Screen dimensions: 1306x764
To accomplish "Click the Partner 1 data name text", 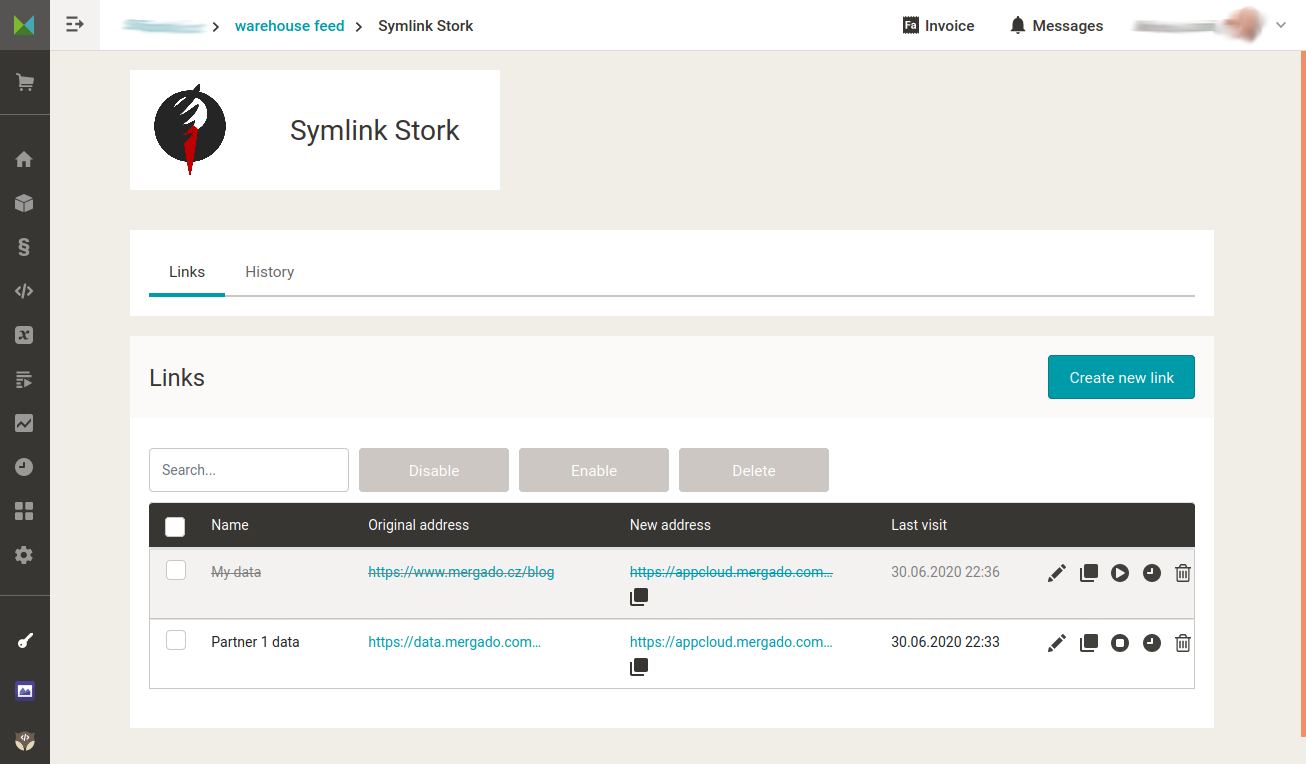I will 255,642.
